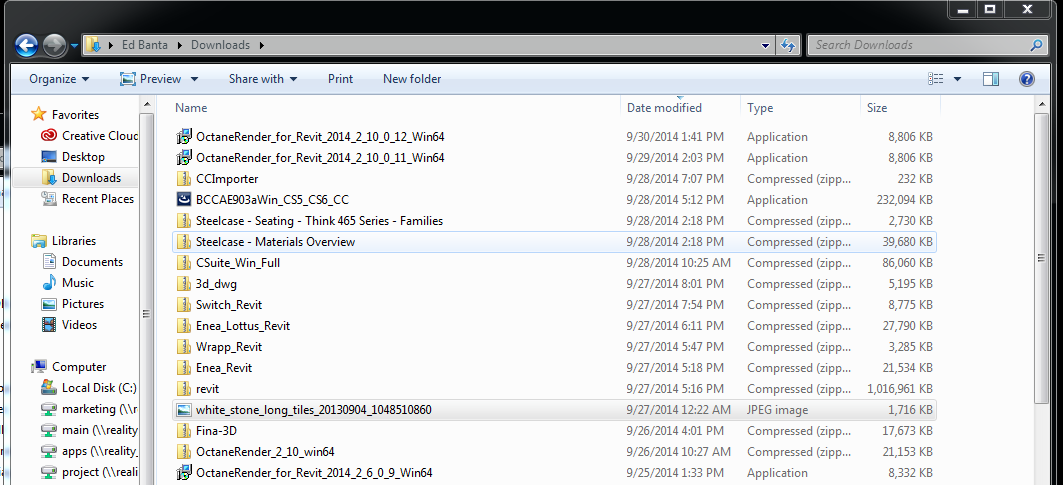The image size is (1063, 485).
Task: Click Print in the toolbar
Action: tap(340, 79)
